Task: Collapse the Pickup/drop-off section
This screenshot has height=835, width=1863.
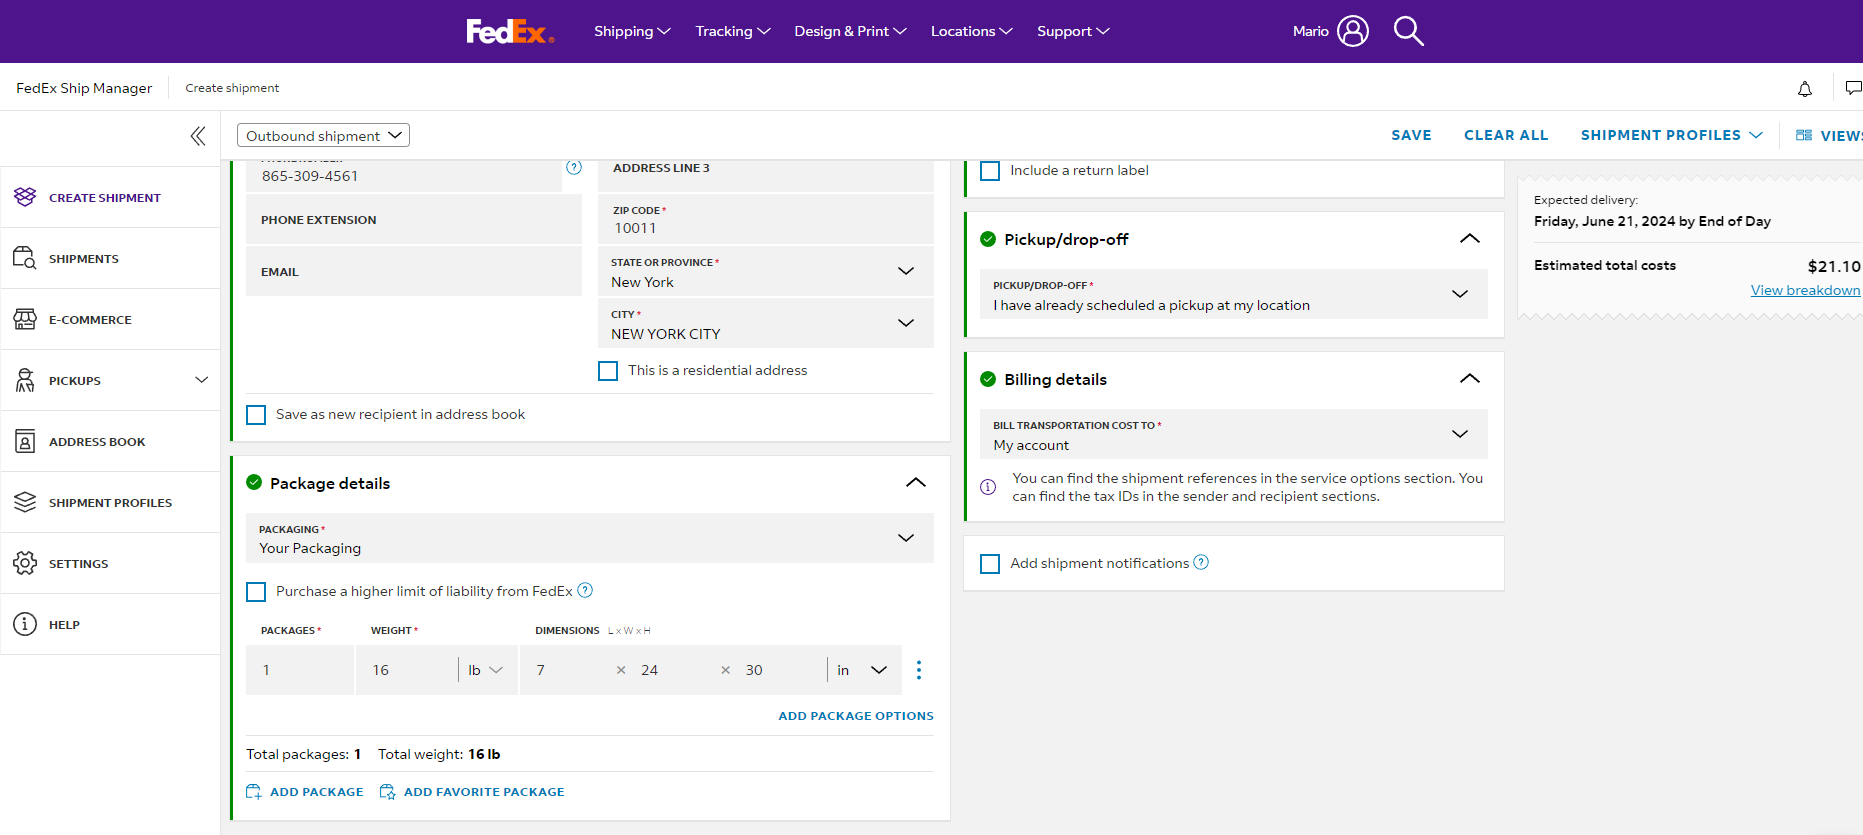Action: point(1470,238)
